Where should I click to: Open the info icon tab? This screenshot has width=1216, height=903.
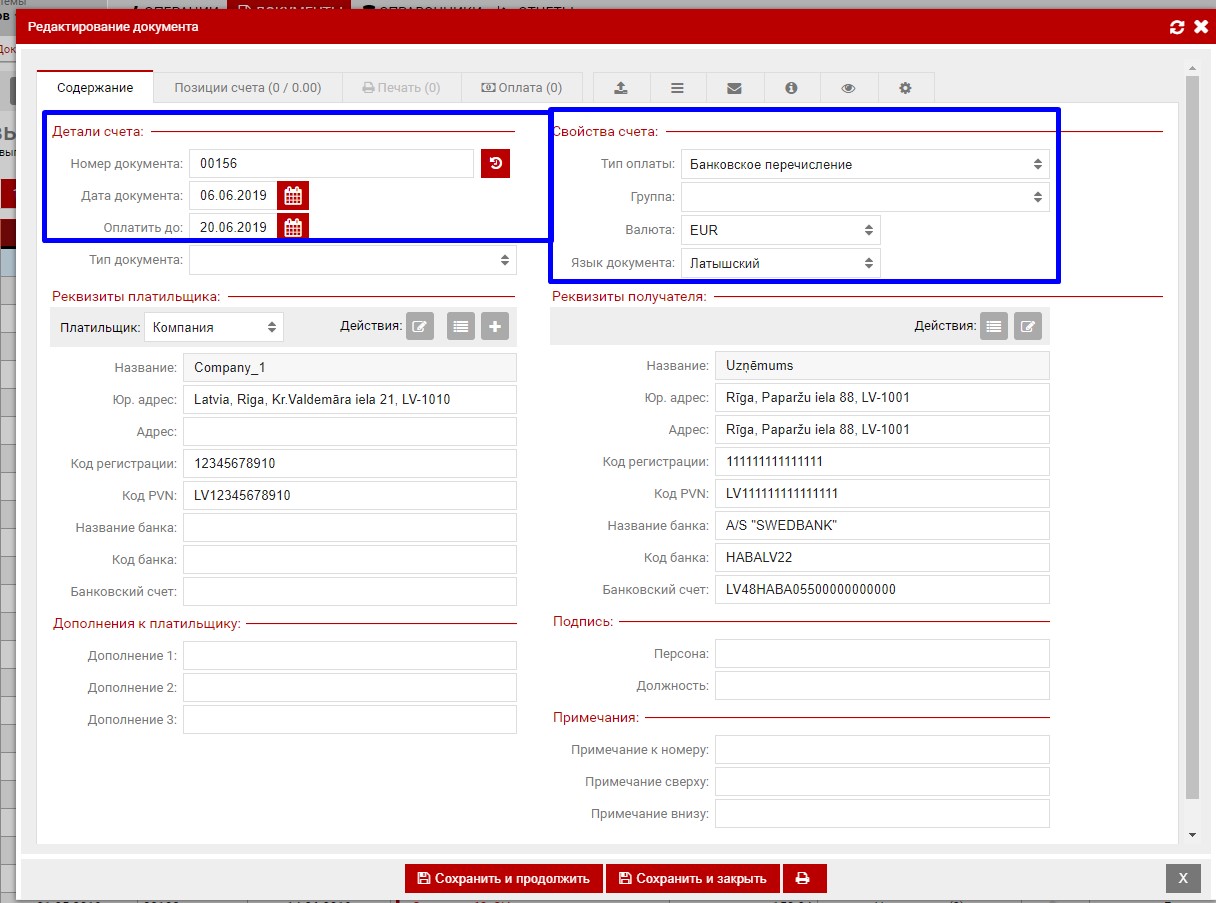(x=791, y=88)
